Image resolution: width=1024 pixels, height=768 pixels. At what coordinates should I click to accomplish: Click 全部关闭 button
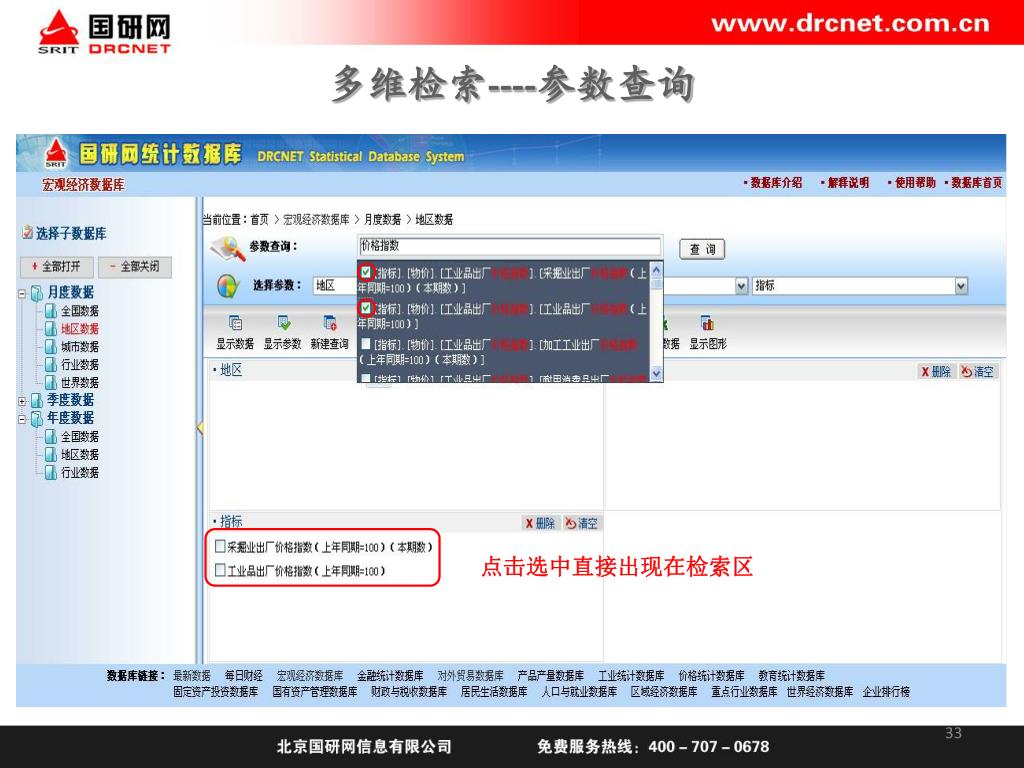pyautogui.click(x=135, y=266)
